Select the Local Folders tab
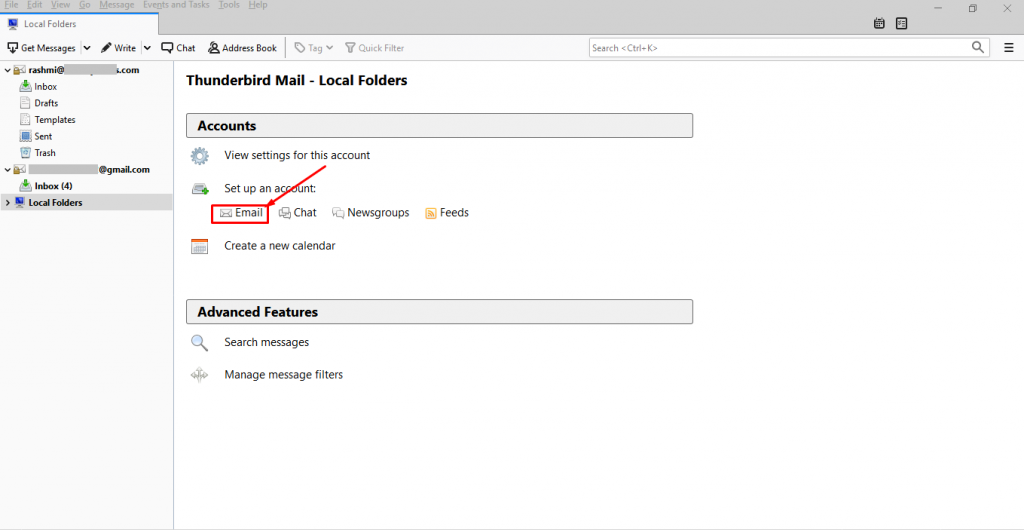The height and width of the screenshot is (530, 1024). (79, 24)
